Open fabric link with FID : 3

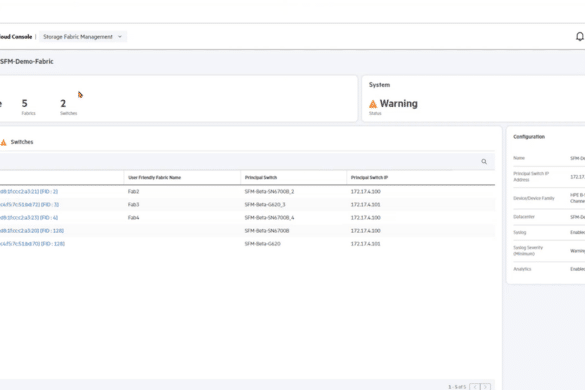point(29,205)
